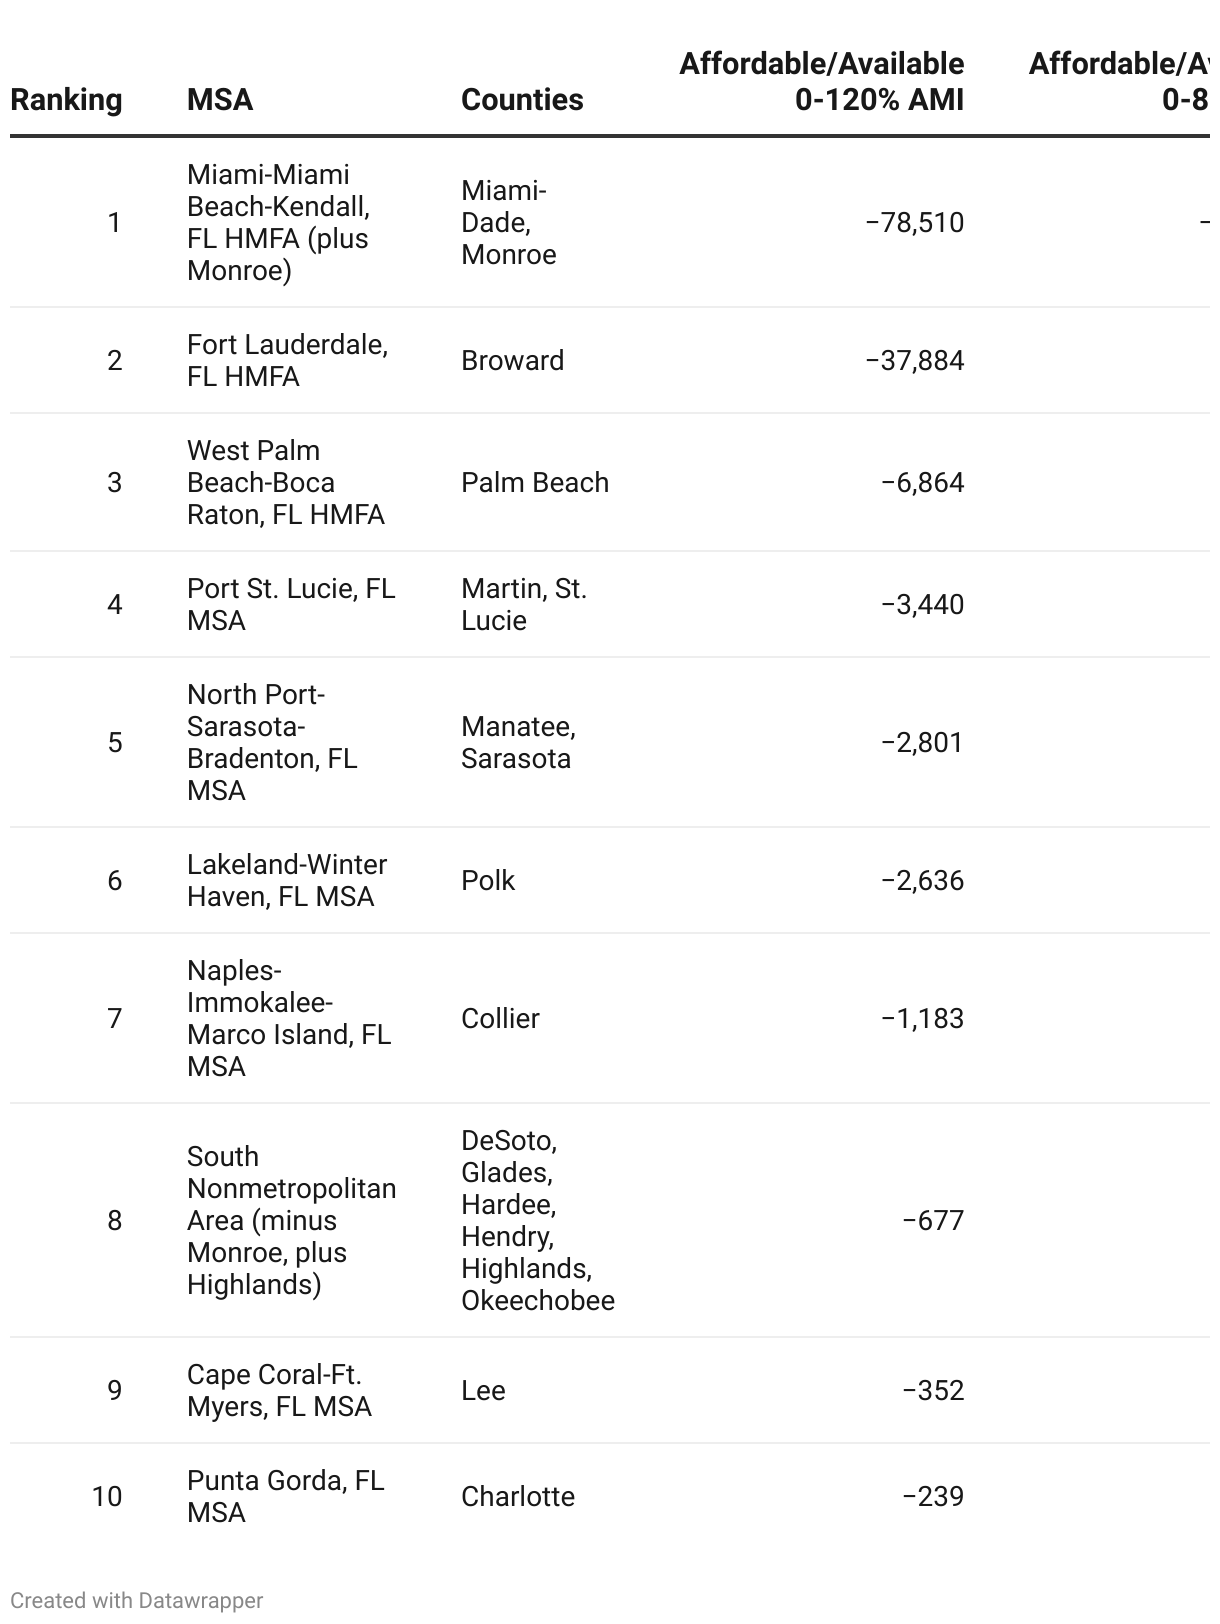Click the South Nonmetropolitan Area cell

291,1220
